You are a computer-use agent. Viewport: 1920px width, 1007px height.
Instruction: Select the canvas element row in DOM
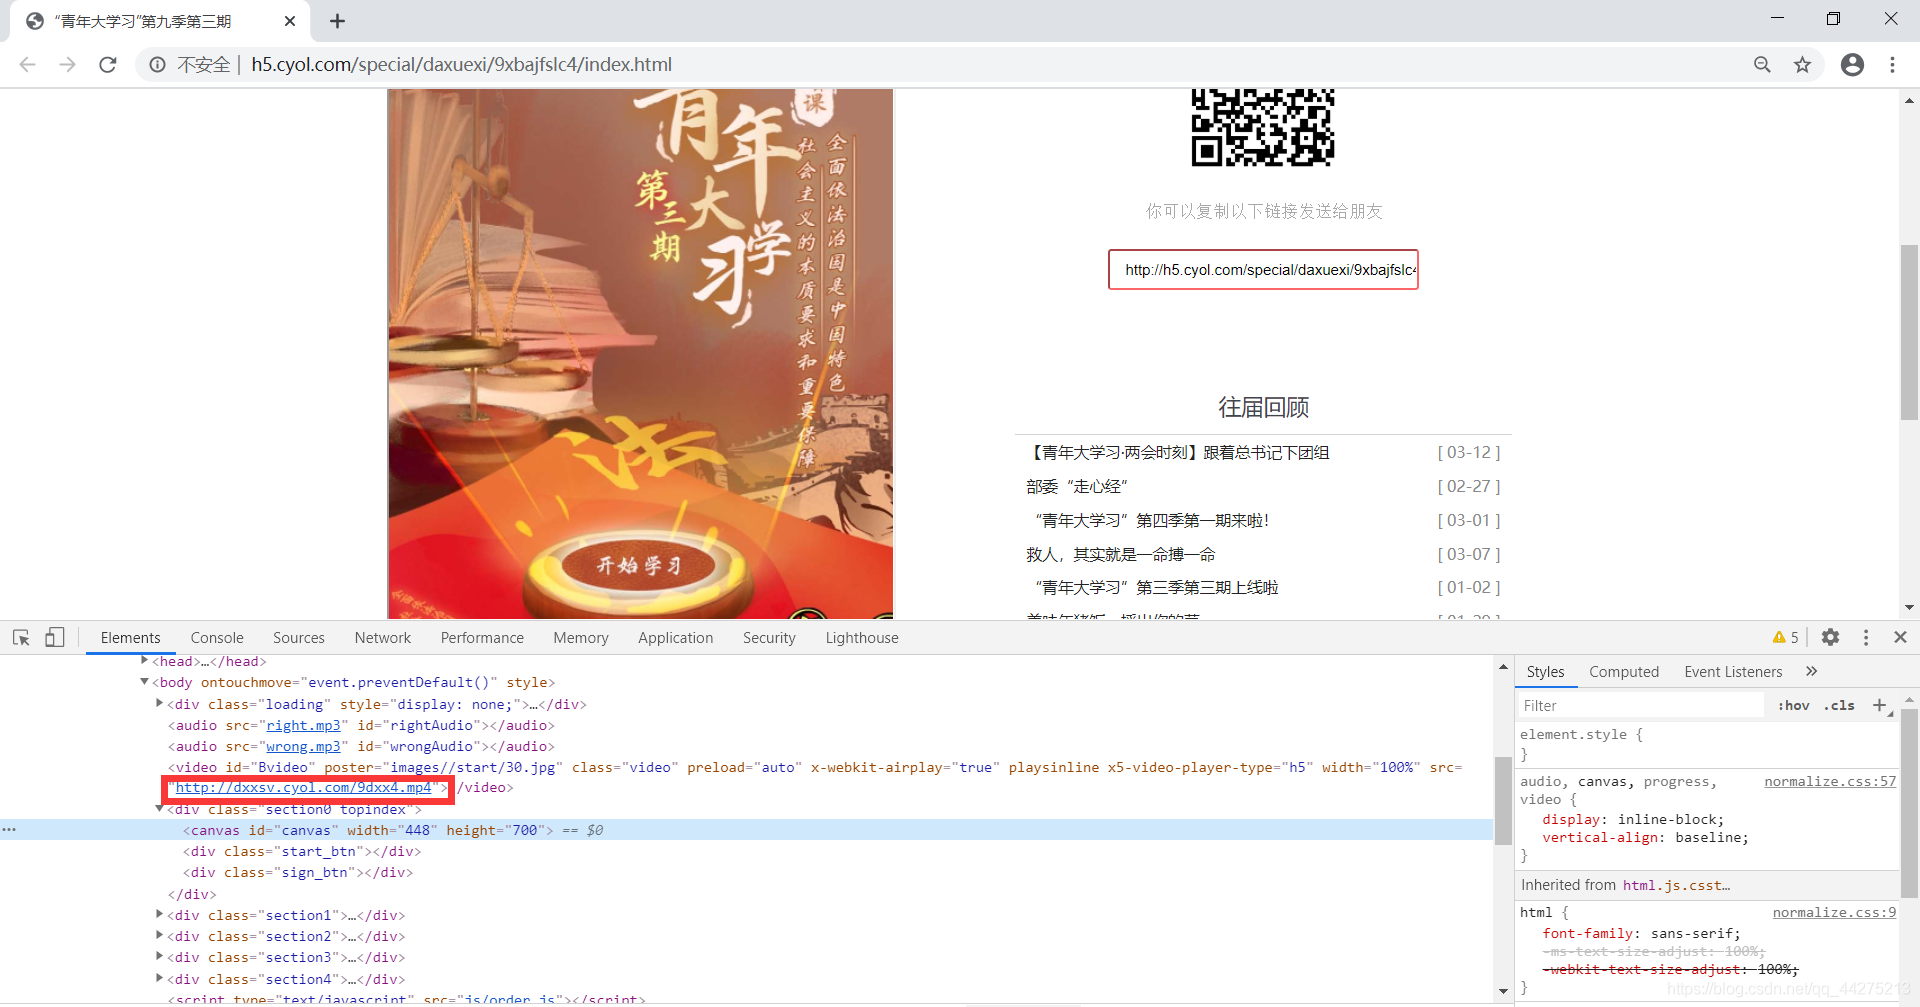[x=746, y=830]
